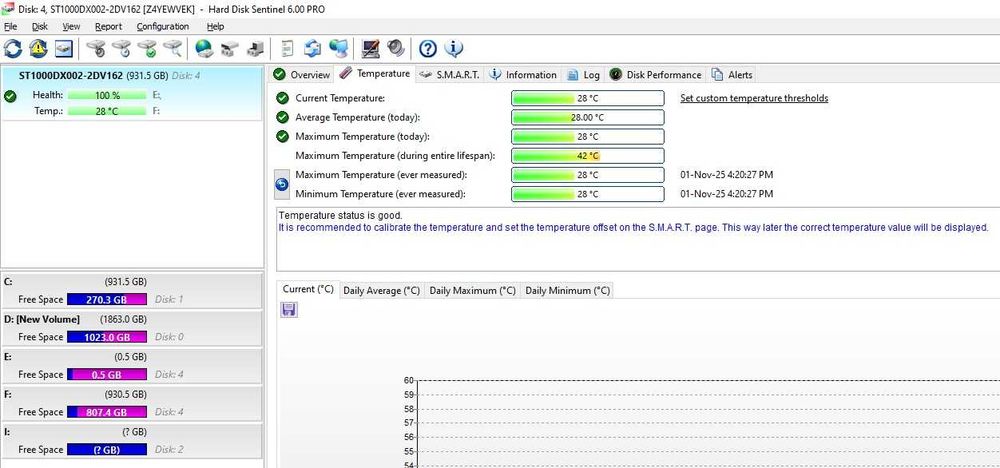Click the report document toolbar icon
Image resolution: width=1000 pixels, height=468 pixels.
point(288,48)
